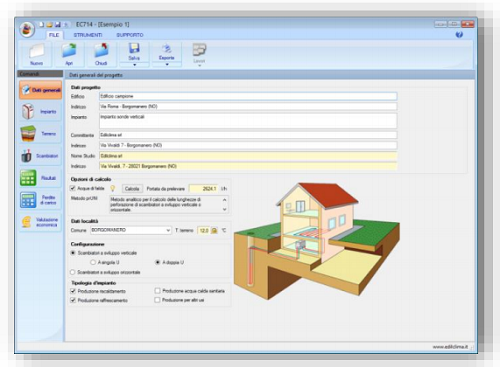The image size is (500, 367).
Task: Expand the Esporta dropdown arrow
Action: point(167,65)
